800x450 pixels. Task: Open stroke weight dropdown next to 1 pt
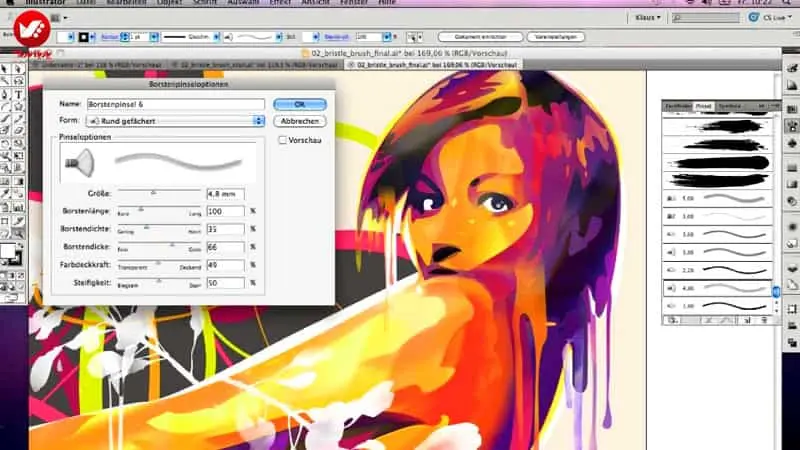tap(154, 37)
